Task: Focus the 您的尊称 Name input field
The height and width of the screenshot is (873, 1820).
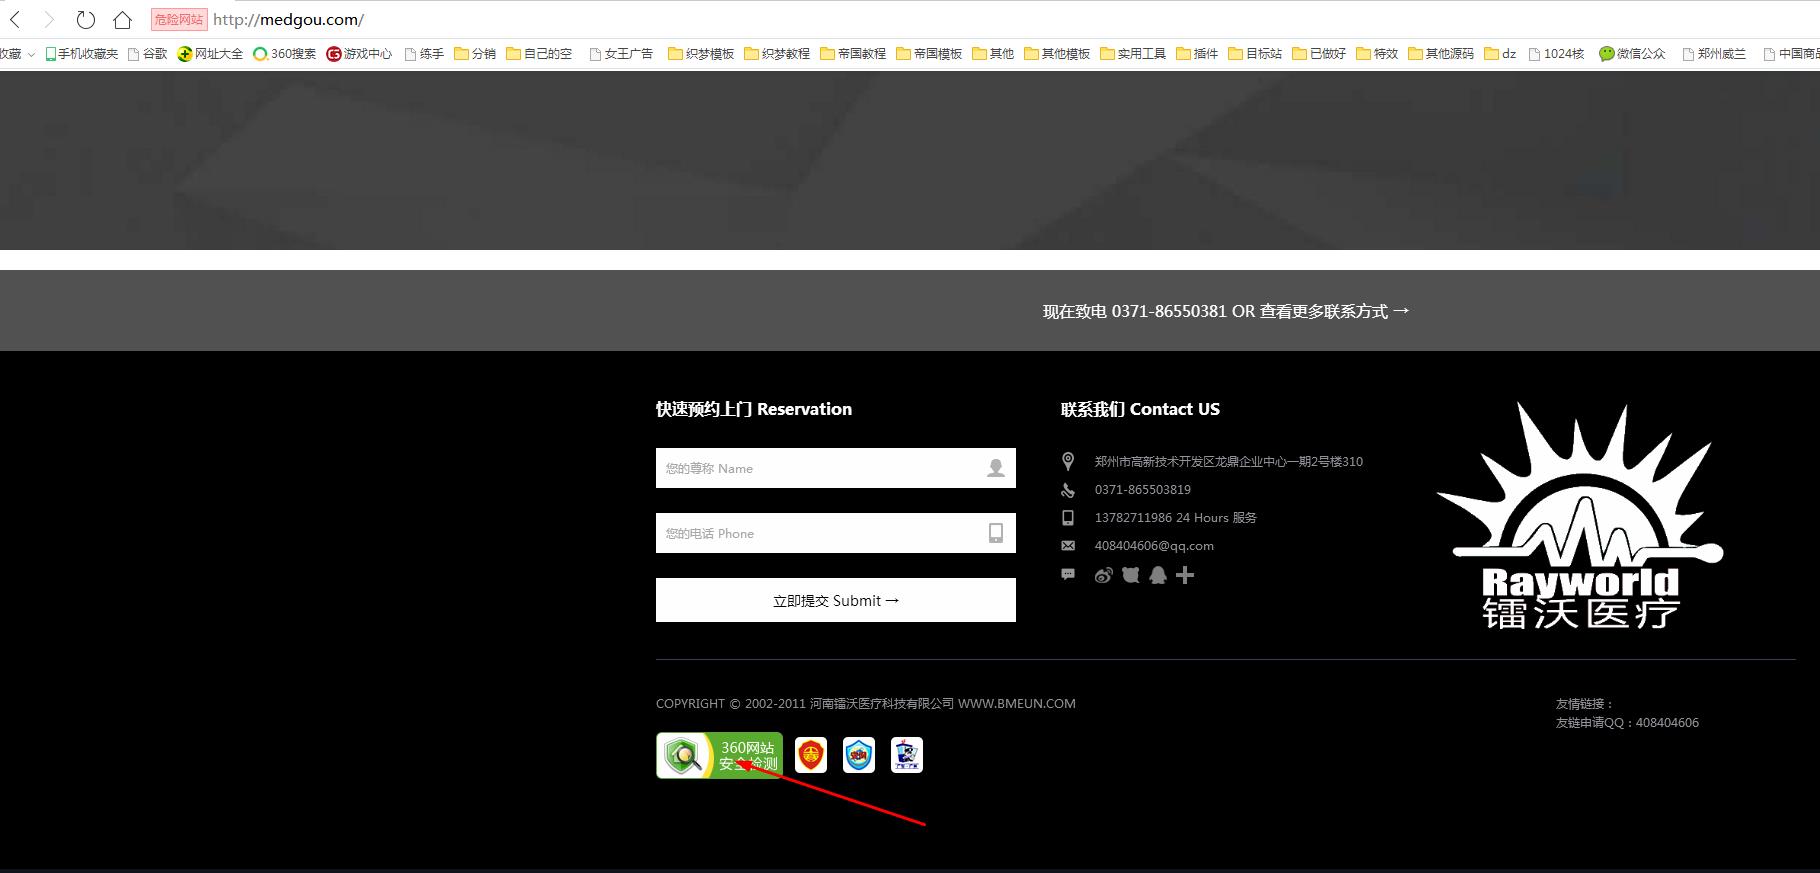Action: 820,468
